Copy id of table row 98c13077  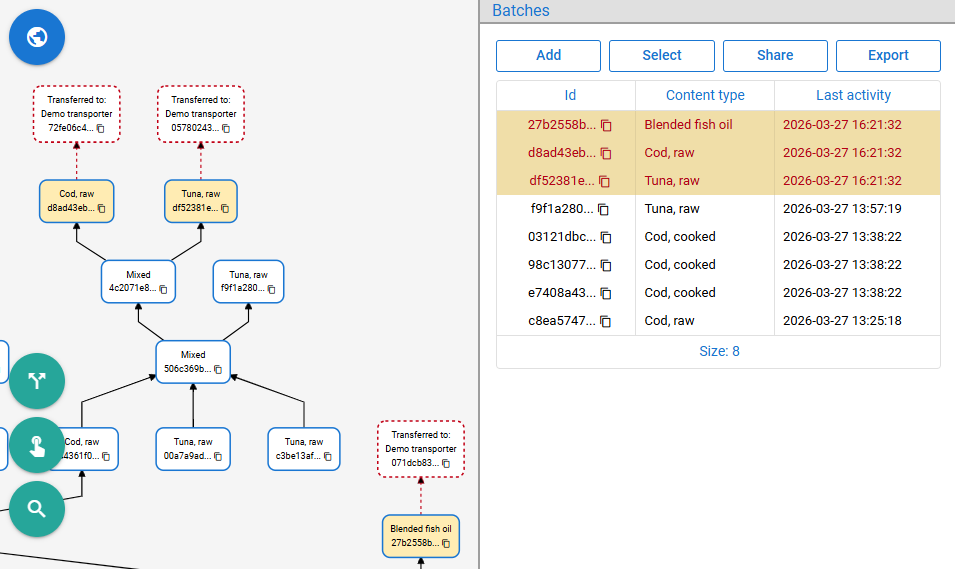pyautogui.click(x=606, y=265)
